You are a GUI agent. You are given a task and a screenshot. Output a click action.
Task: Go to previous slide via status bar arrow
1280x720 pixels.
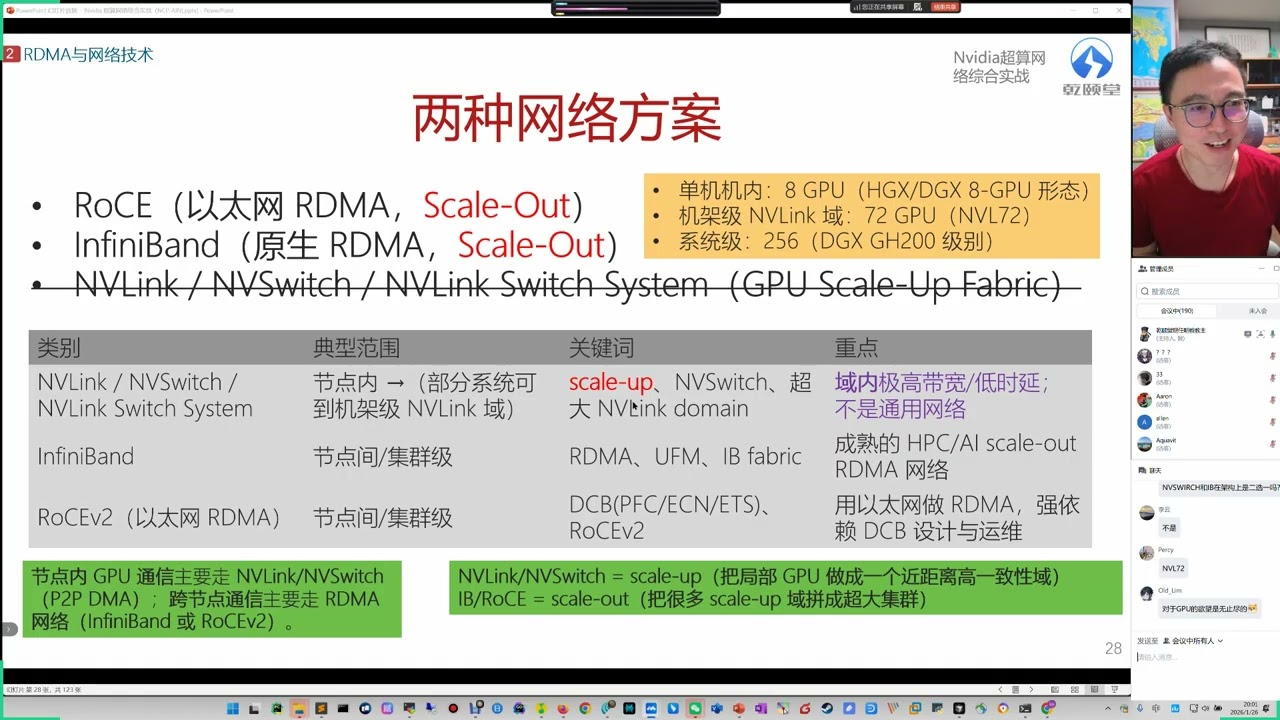pyautogui.click(x=1001, y=689)
